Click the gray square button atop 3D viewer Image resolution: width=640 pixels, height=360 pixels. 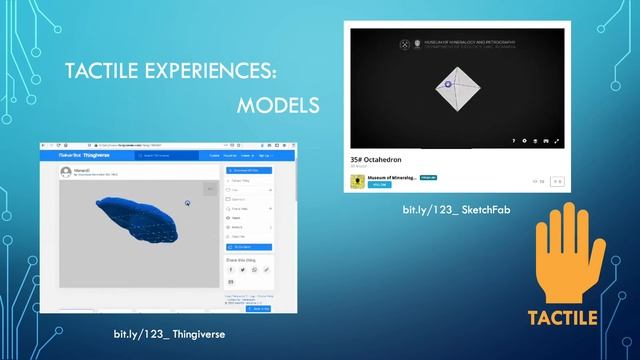[x=210, y=189]
